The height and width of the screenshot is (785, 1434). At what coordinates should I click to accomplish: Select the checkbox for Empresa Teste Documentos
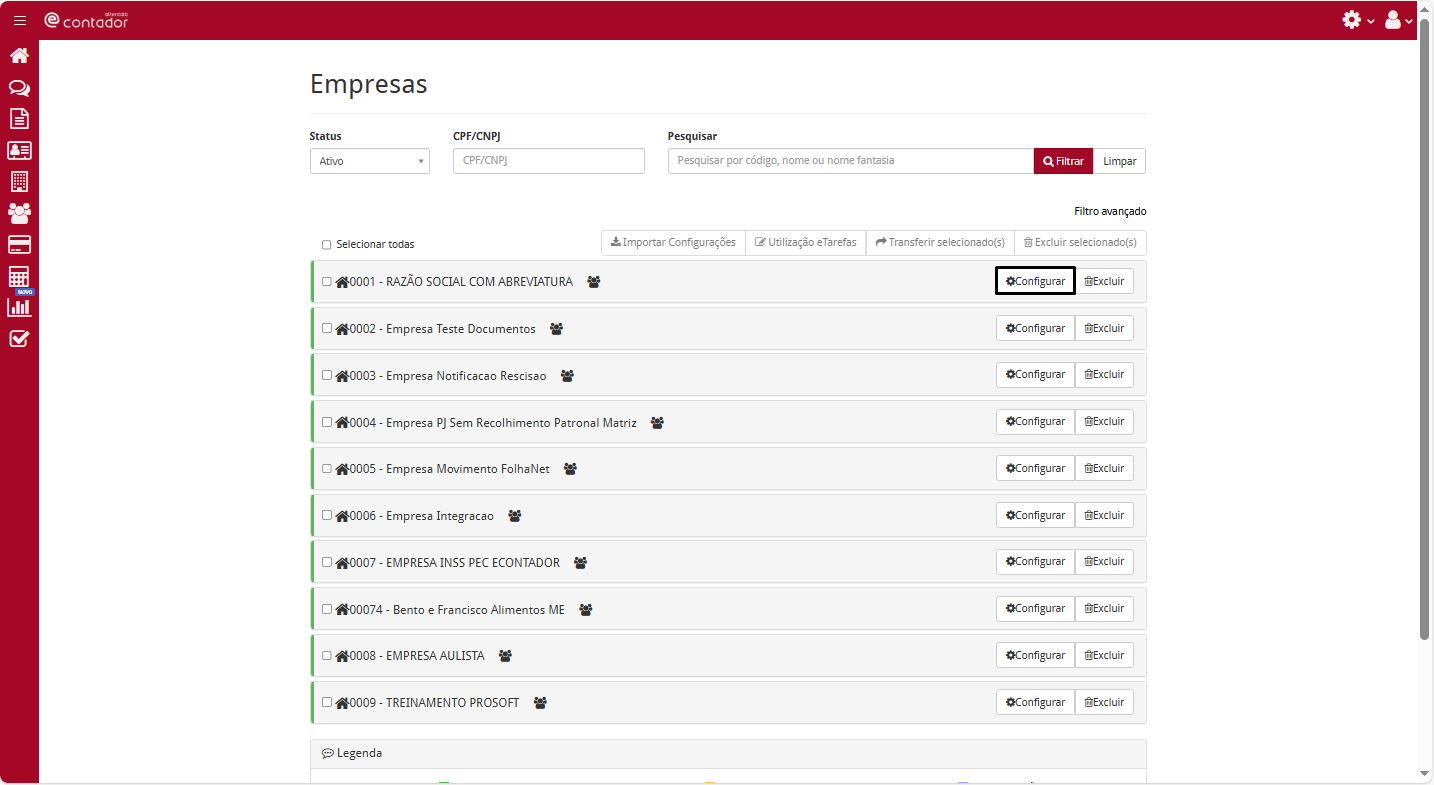326,328
